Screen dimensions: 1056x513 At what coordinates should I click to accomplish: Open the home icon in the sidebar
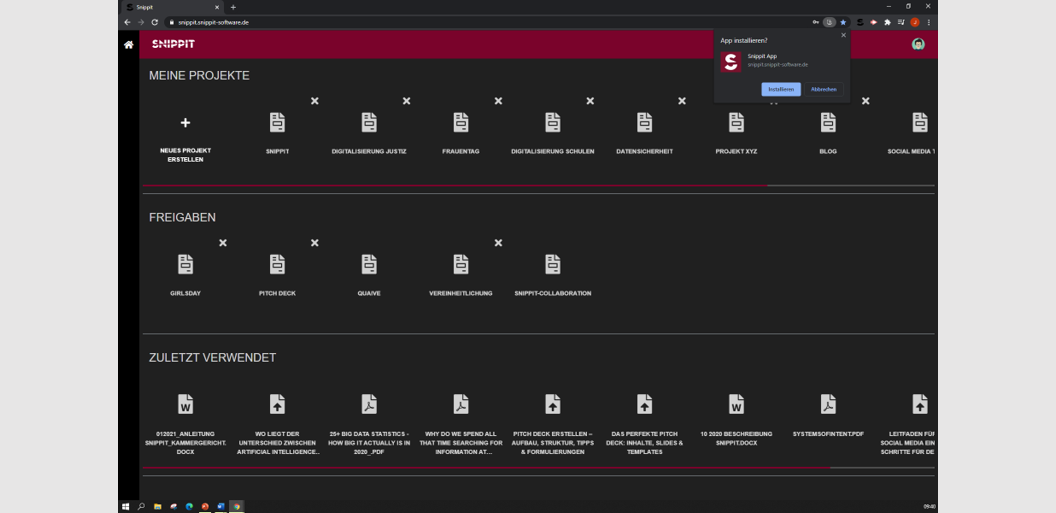coord(128,44)
